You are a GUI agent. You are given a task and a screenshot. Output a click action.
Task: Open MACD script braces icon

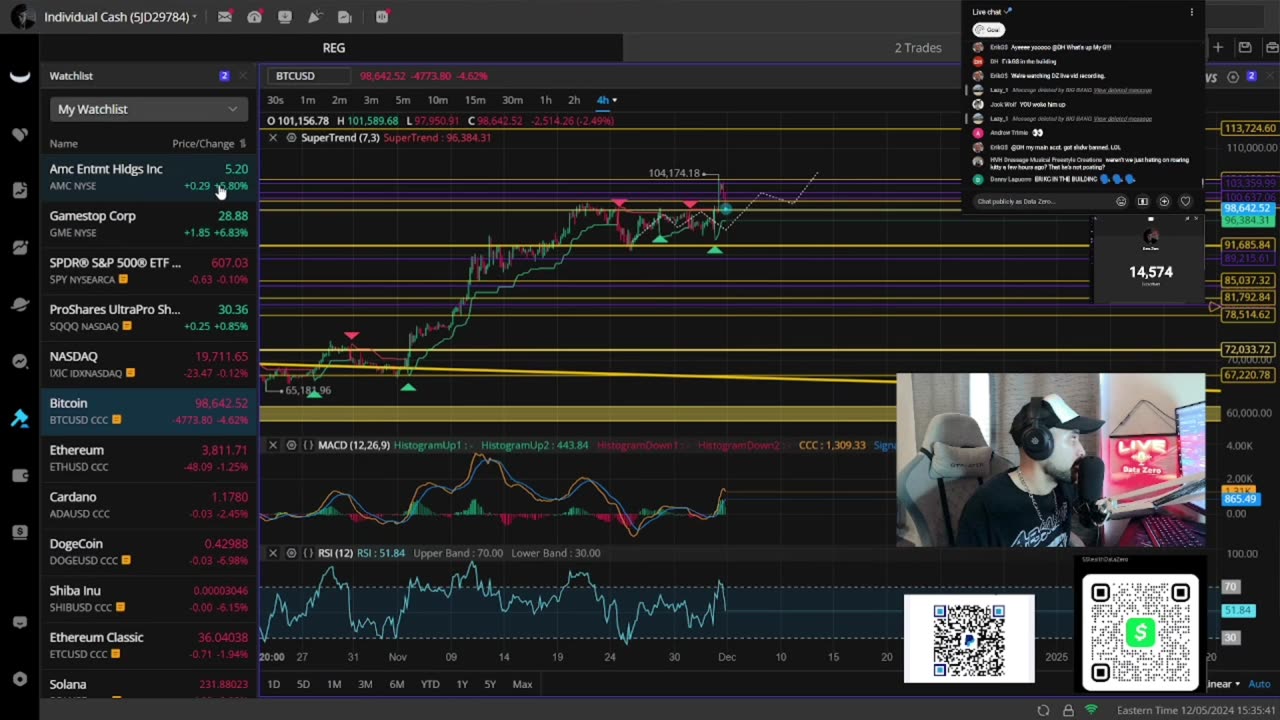(x=308, y=445)
